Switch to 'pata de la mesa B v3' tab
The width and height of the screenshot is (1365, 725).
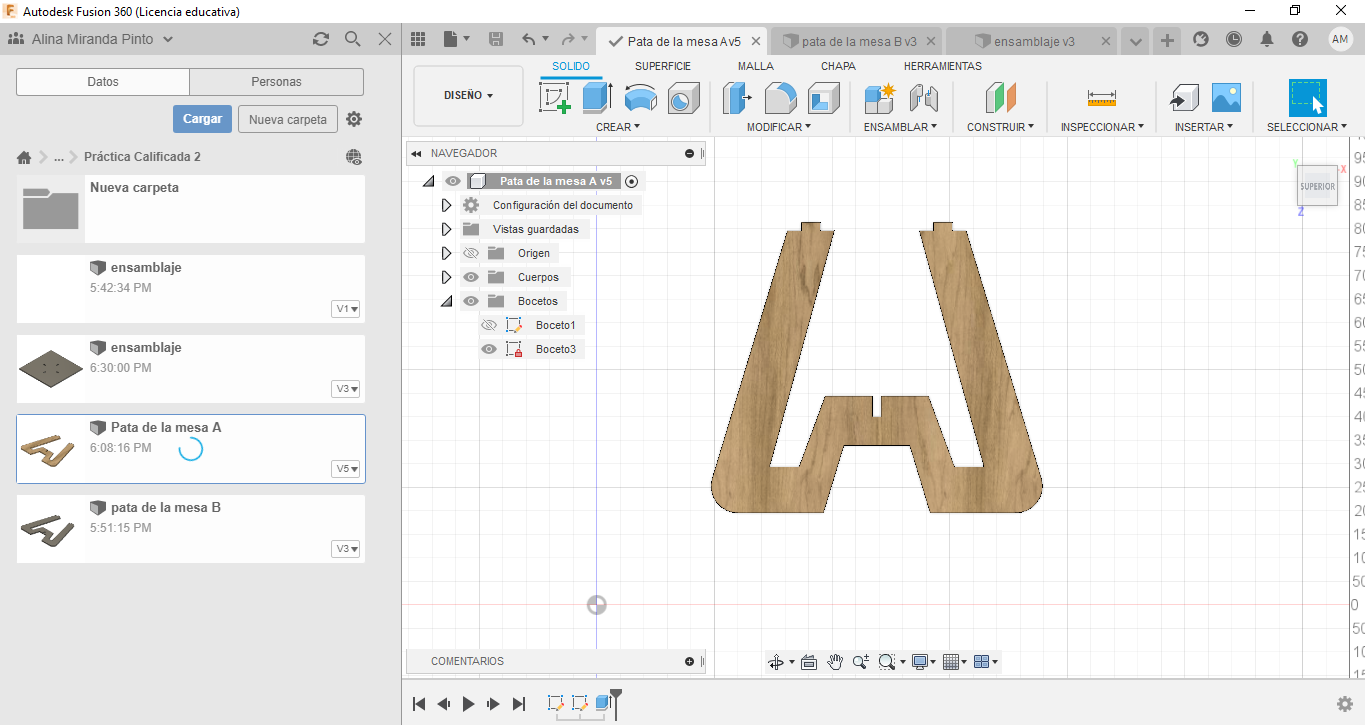click(858, 41)
